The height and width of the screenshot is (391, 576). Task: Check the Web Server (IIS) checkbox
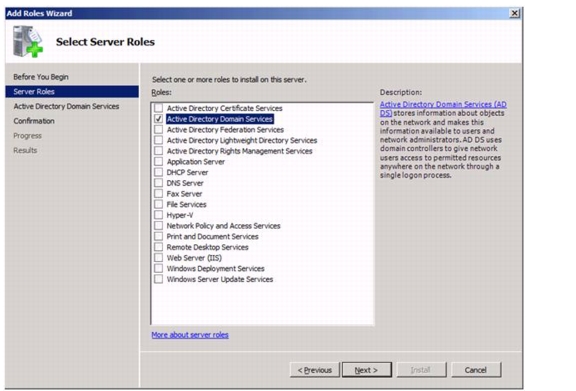click(158, 257)
